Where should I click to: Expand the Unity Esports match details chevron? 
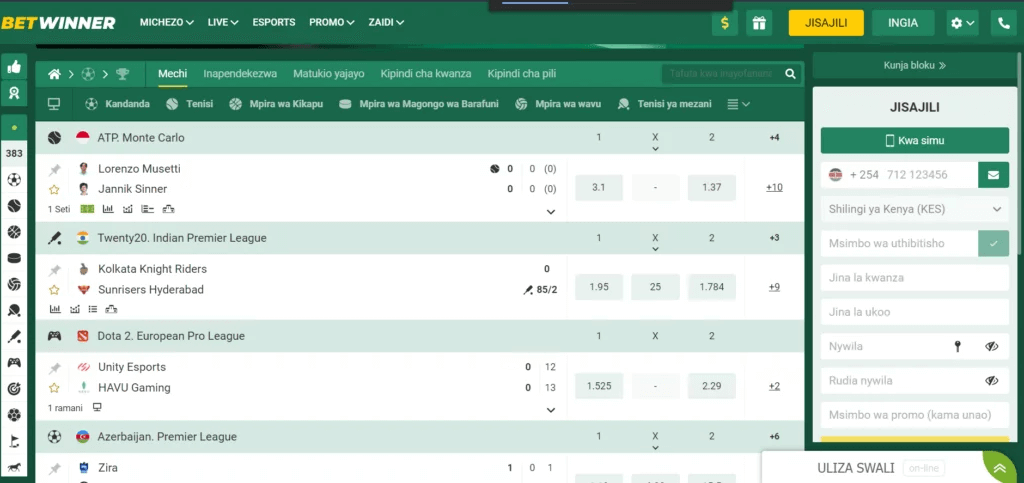coord(551,410)
